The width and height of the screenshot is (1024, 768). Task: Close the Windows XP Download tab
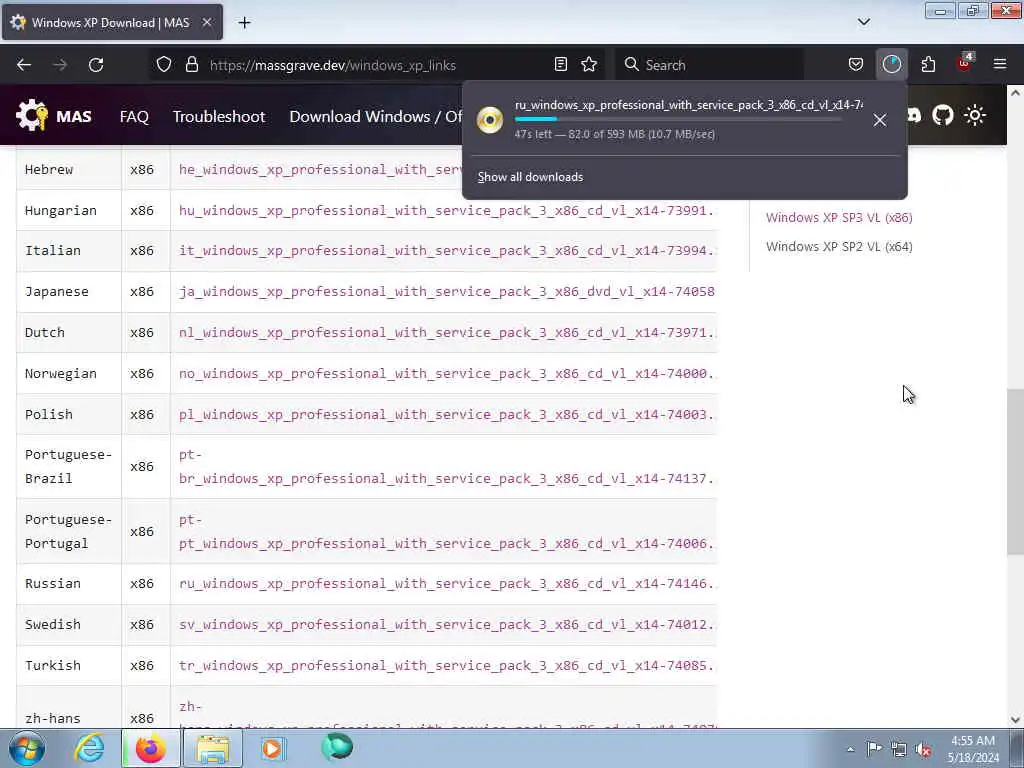206,22
